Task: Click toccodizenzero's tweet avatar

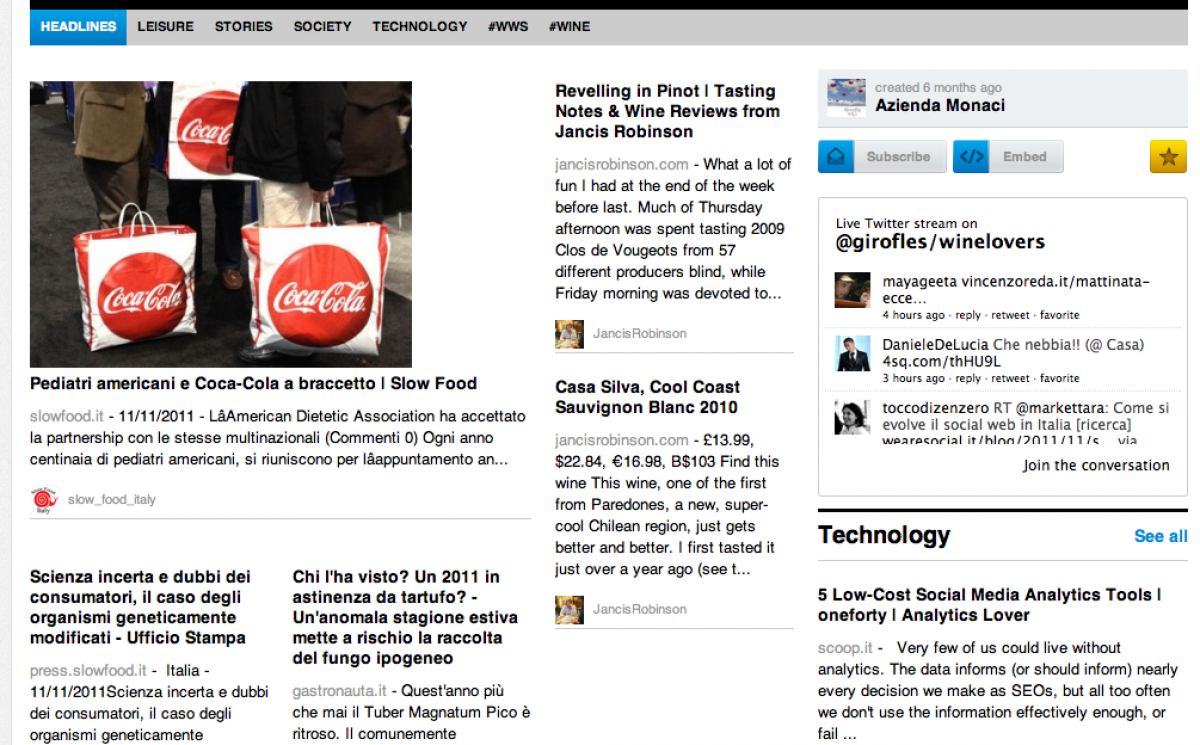Action: (x=852, y=416)
